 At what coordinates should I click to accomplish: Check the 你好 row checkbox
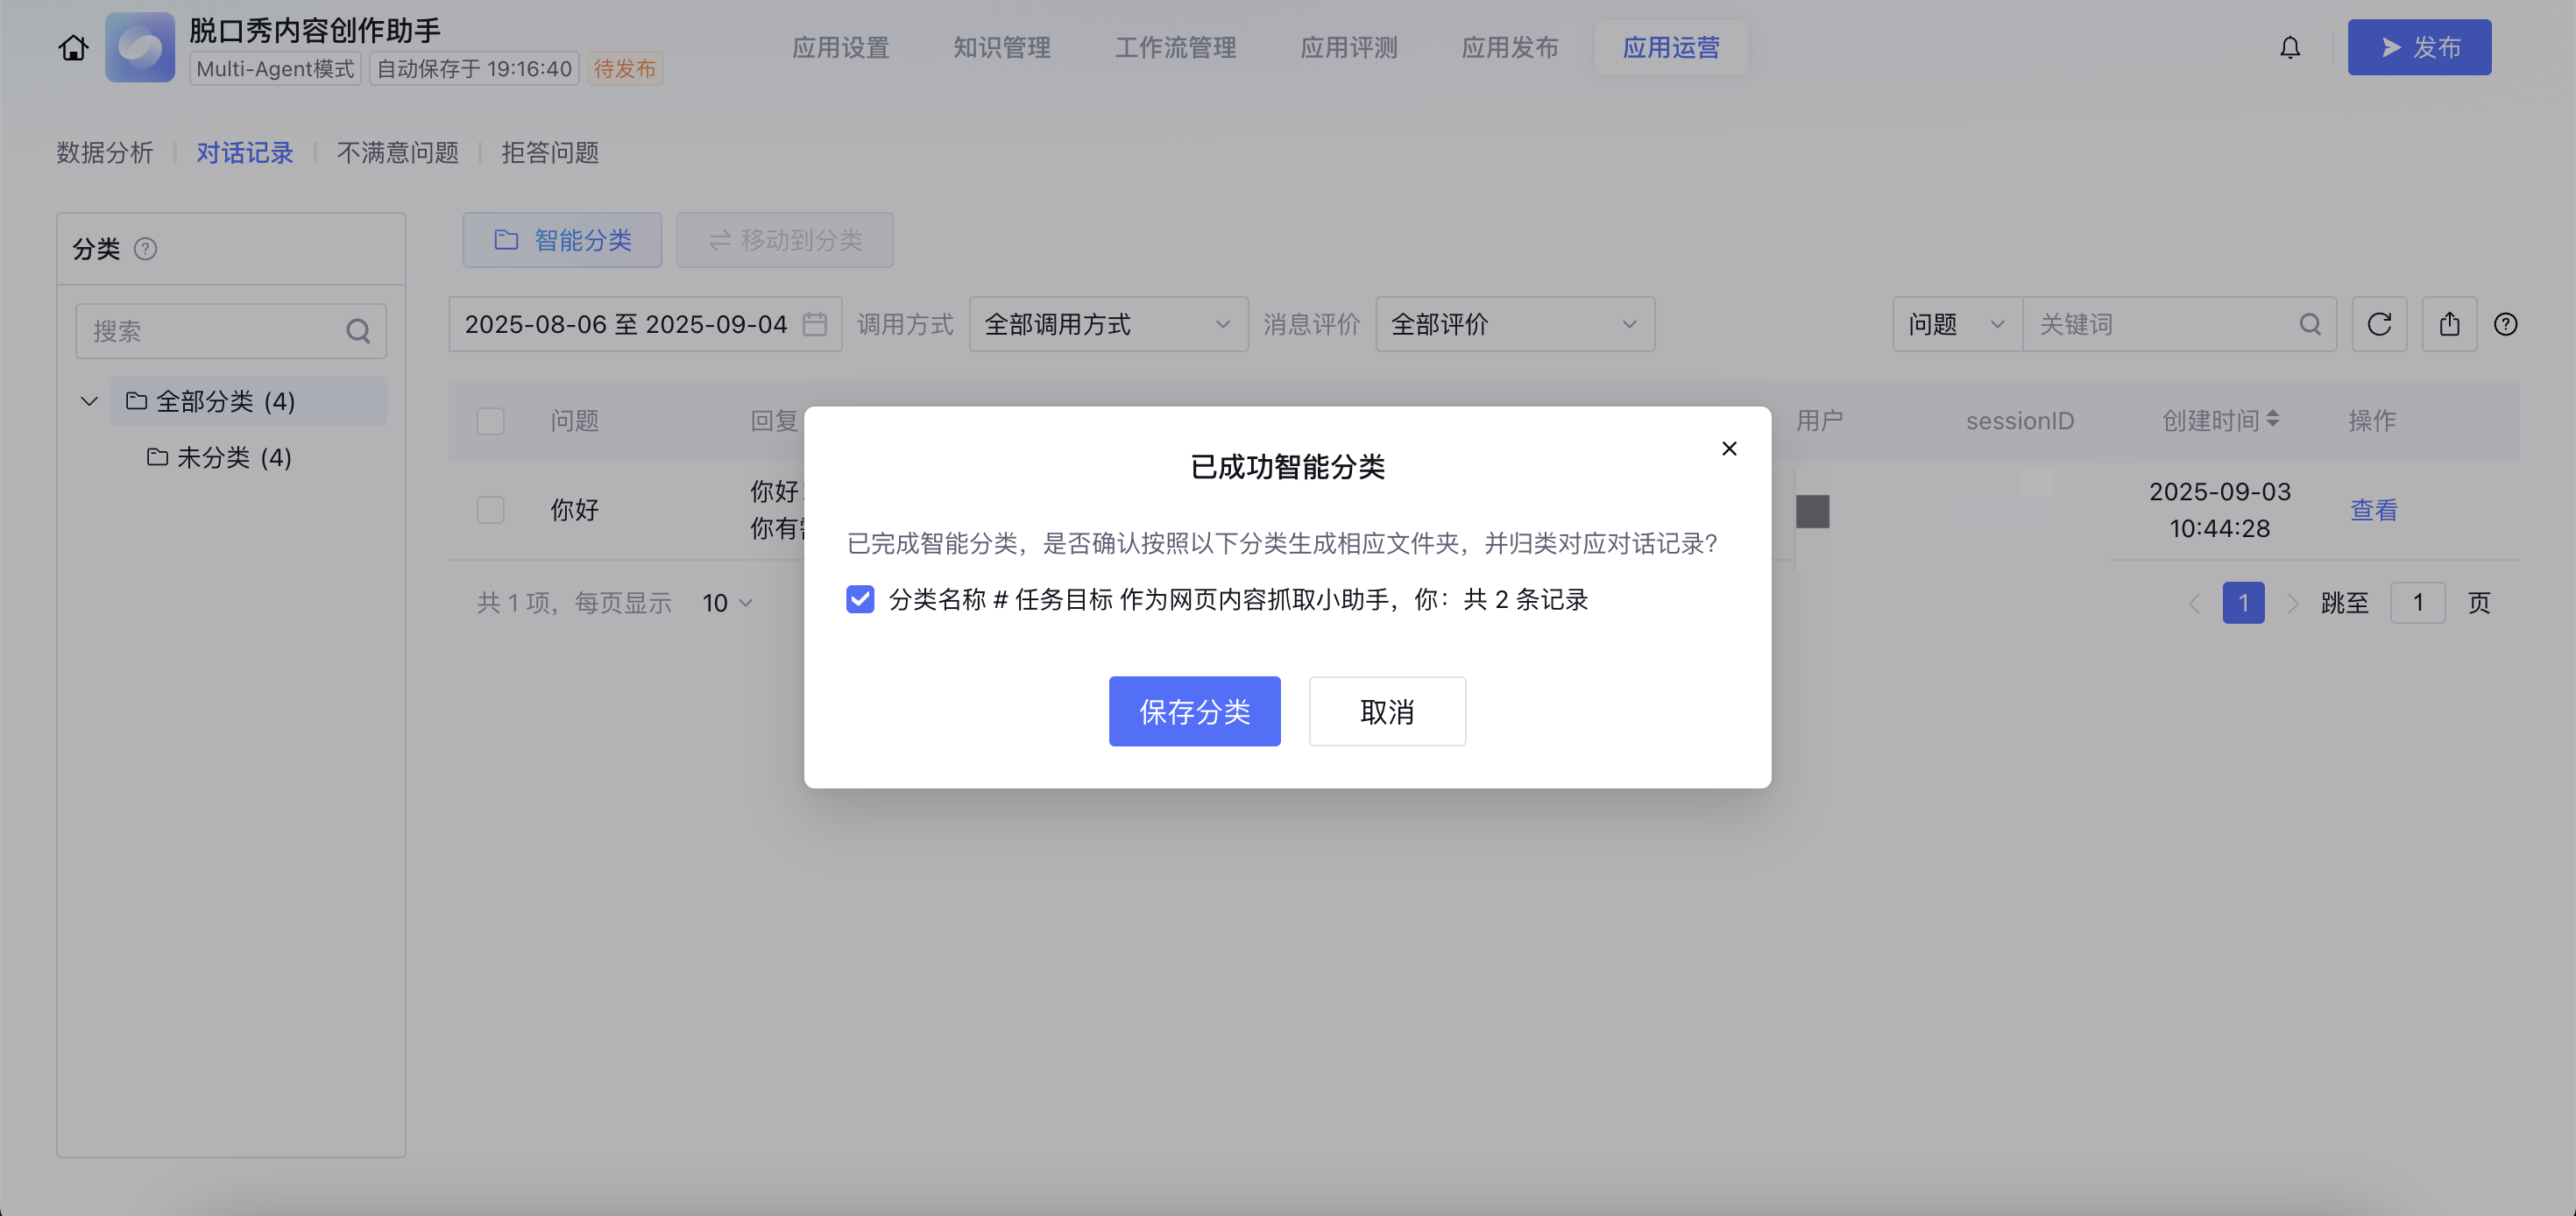[x=490, y=510]
